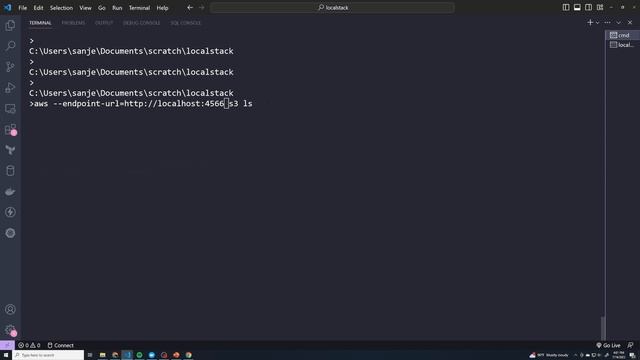
Task: Click Connect in the status bar
Action: (60, 345)
